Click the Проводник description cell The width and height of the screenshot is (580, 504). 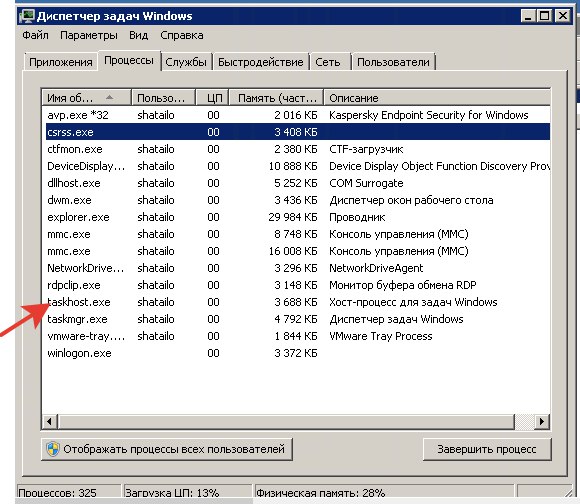357,217
